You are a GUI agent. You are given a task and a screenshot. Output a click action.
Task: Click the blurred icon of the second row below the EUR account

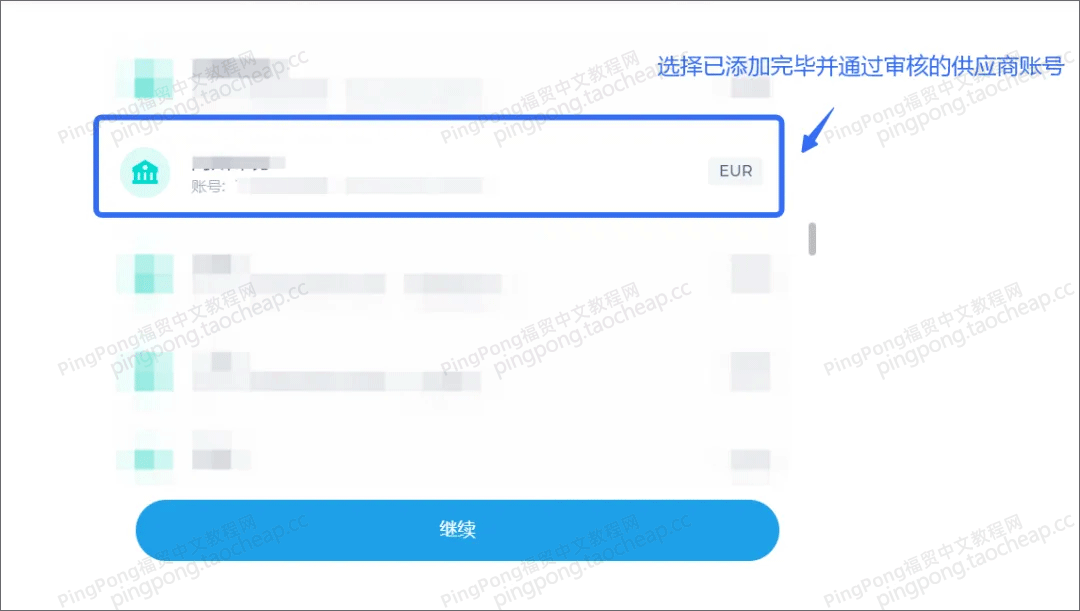(145, 371)
